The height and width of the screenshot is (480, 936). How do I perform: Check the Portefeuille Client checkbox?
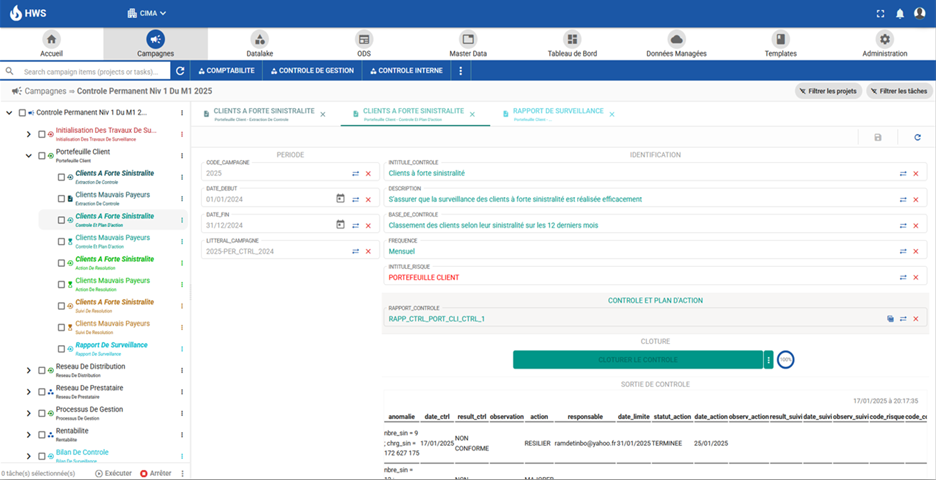coord(41,156)
